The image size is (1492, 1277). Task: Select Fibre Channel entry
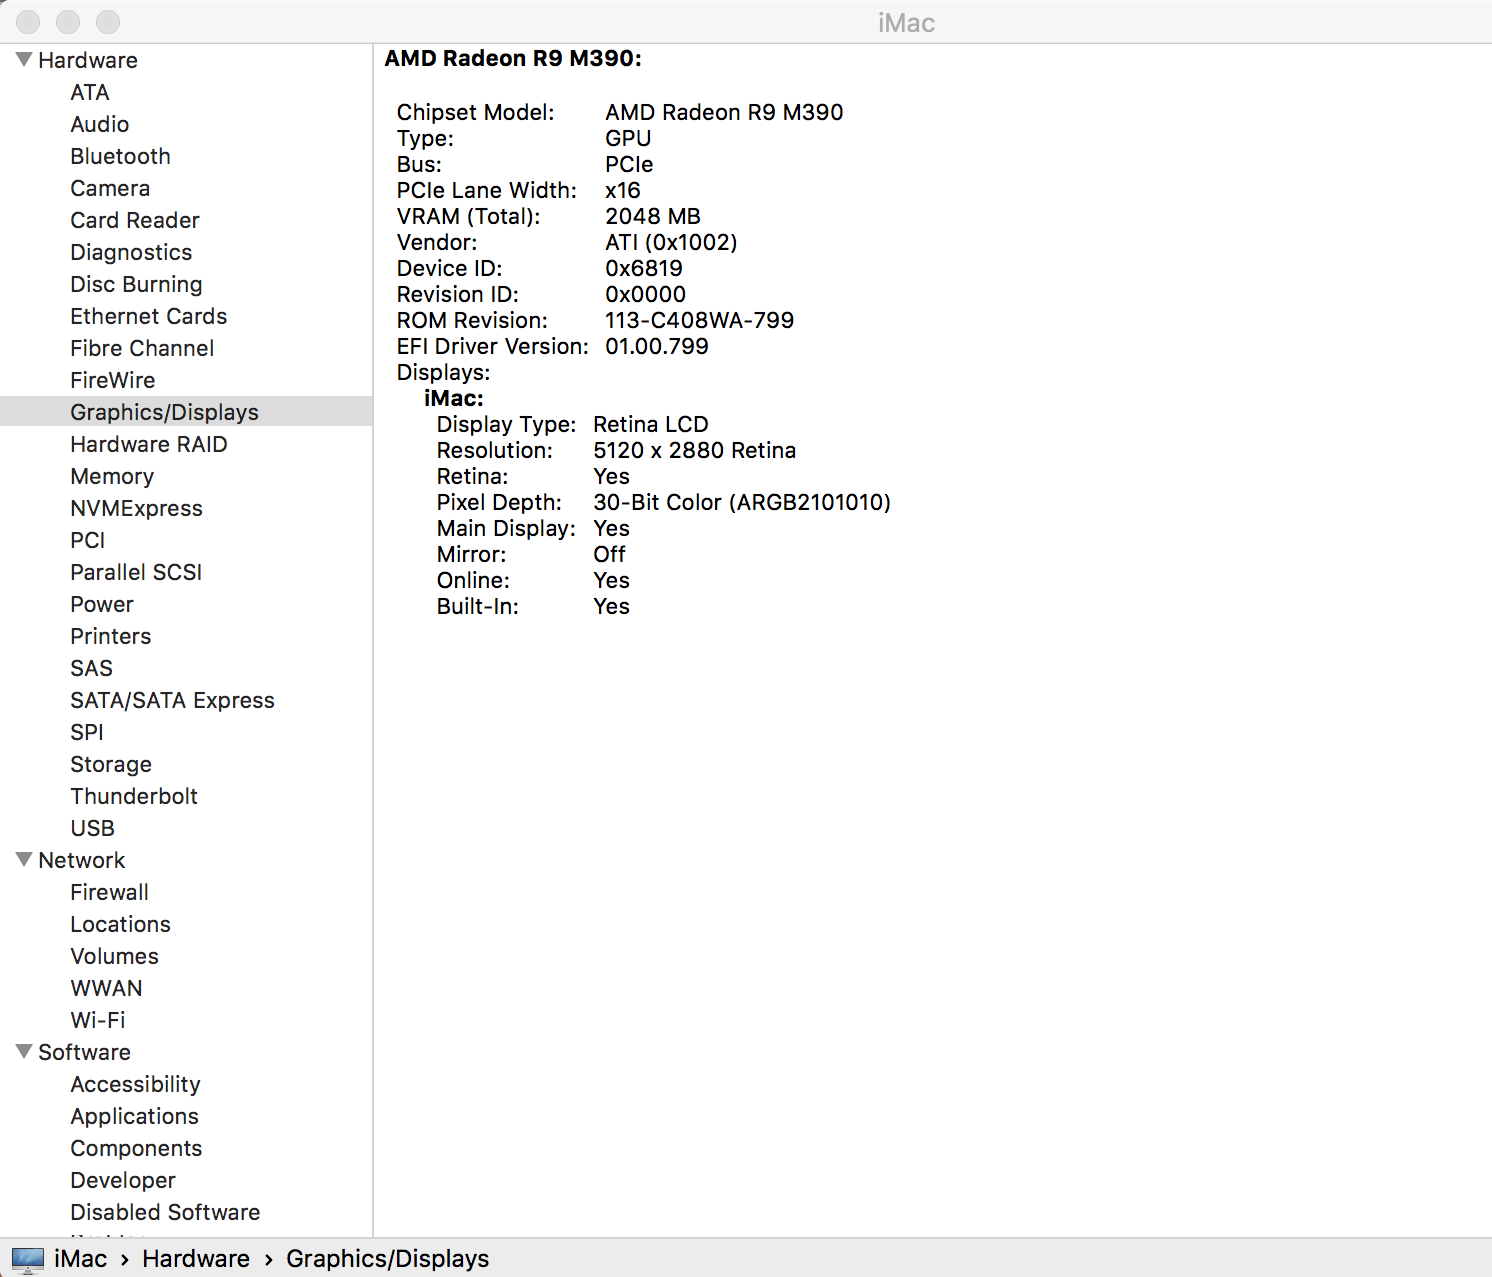coord(143,348)
